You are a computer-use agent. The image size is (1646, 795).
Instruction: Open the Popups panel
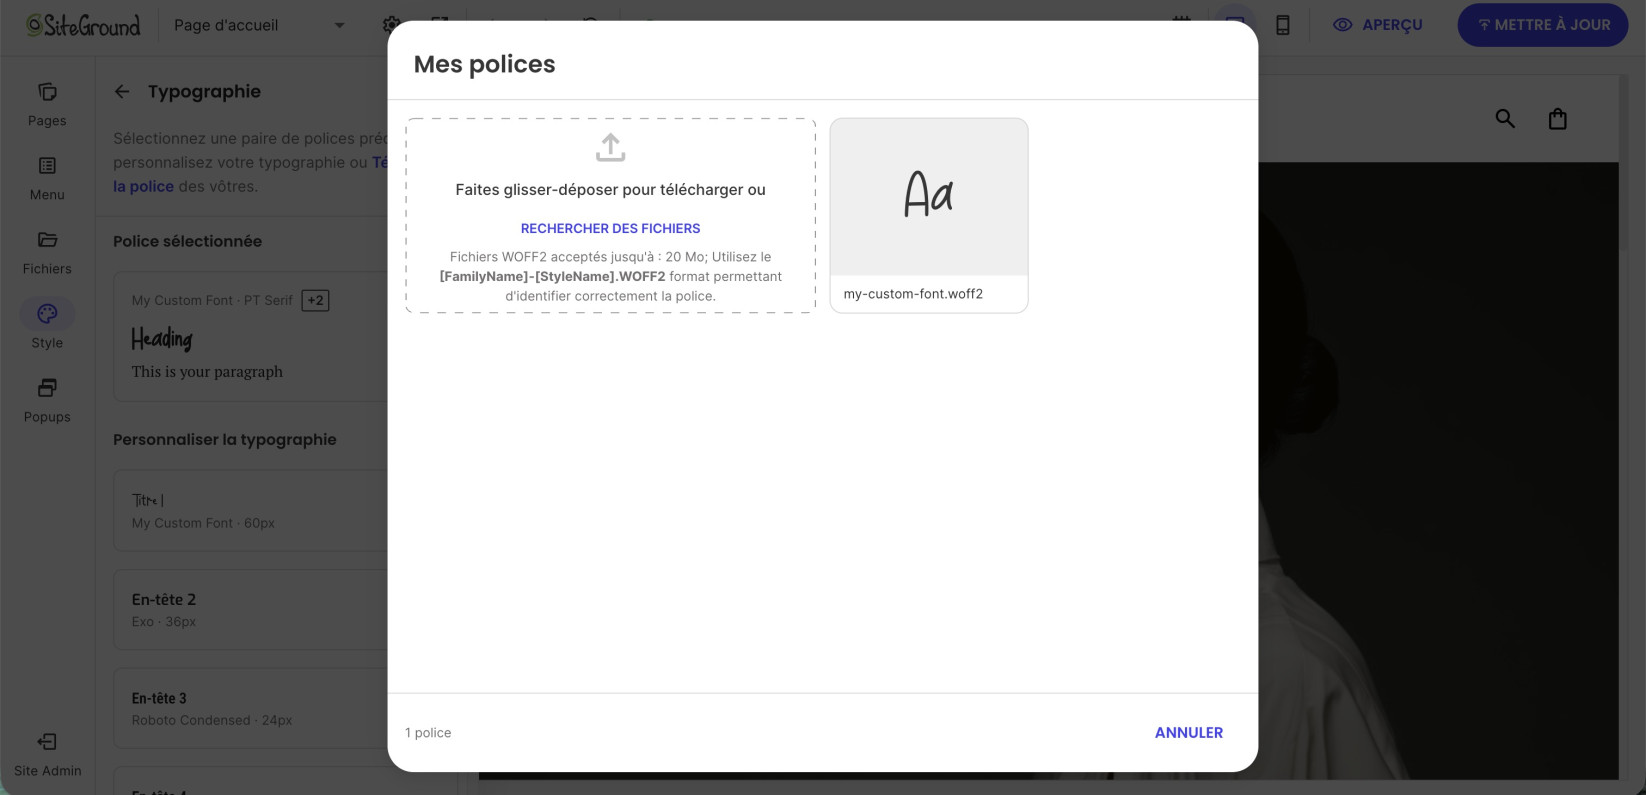(x=47, y=401)
